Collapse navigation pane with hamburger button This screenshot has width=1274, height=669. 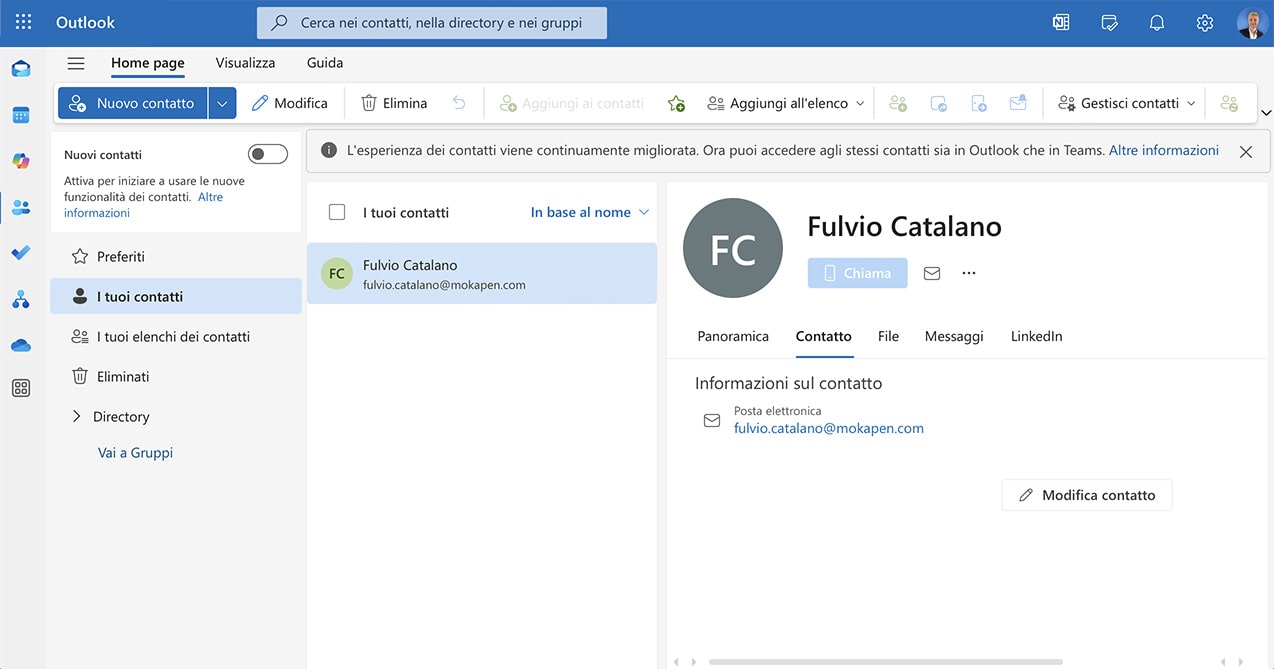pyautogui.click(x=76, y=63)
